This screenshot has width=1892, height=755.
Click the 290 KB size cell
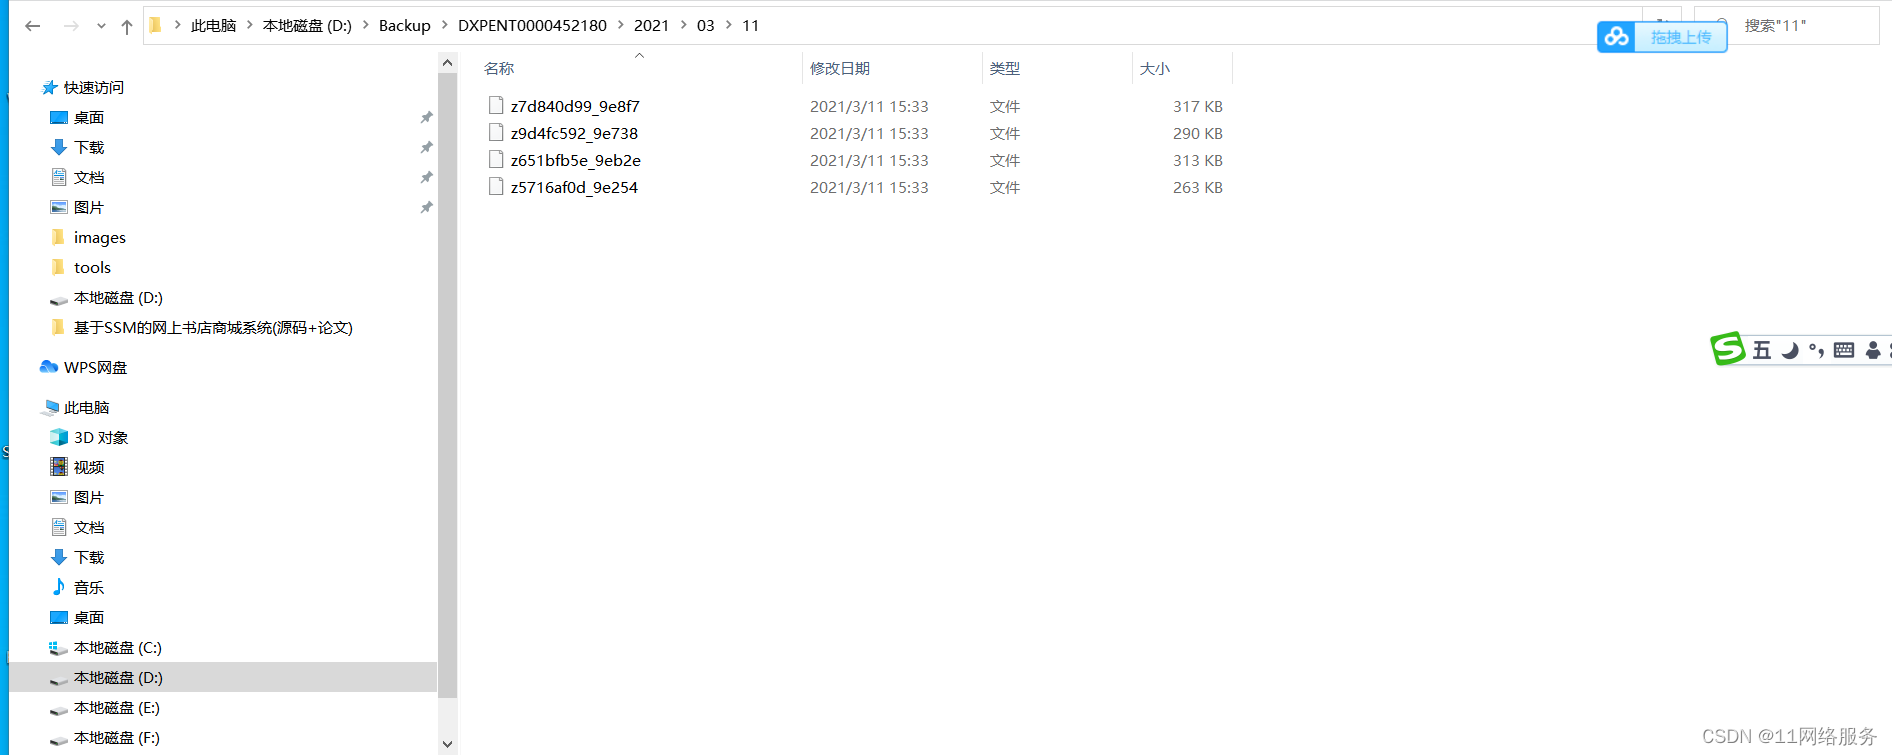1198,133
